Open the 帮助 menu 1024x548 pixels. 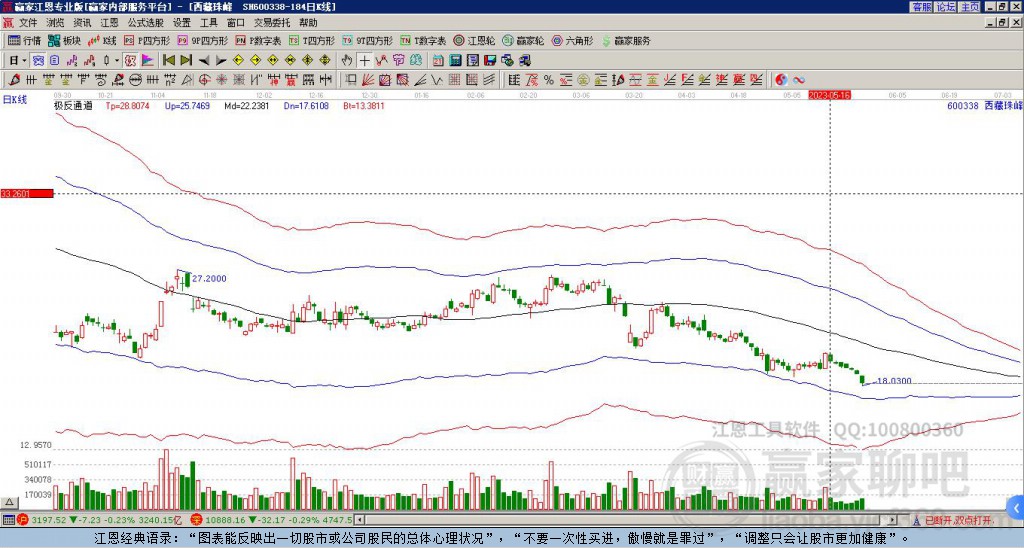click(x=308, y=23)
